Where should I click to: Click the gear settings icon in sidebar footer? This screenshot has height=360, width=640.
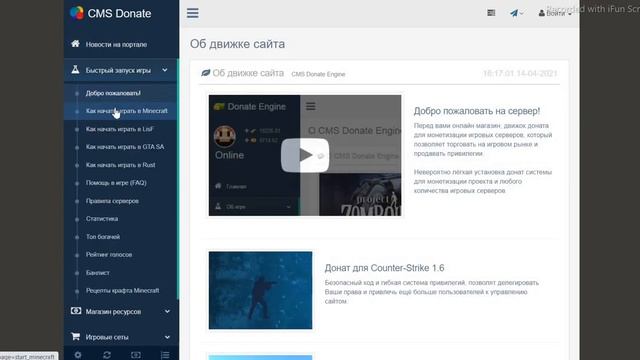coord(78,355)
